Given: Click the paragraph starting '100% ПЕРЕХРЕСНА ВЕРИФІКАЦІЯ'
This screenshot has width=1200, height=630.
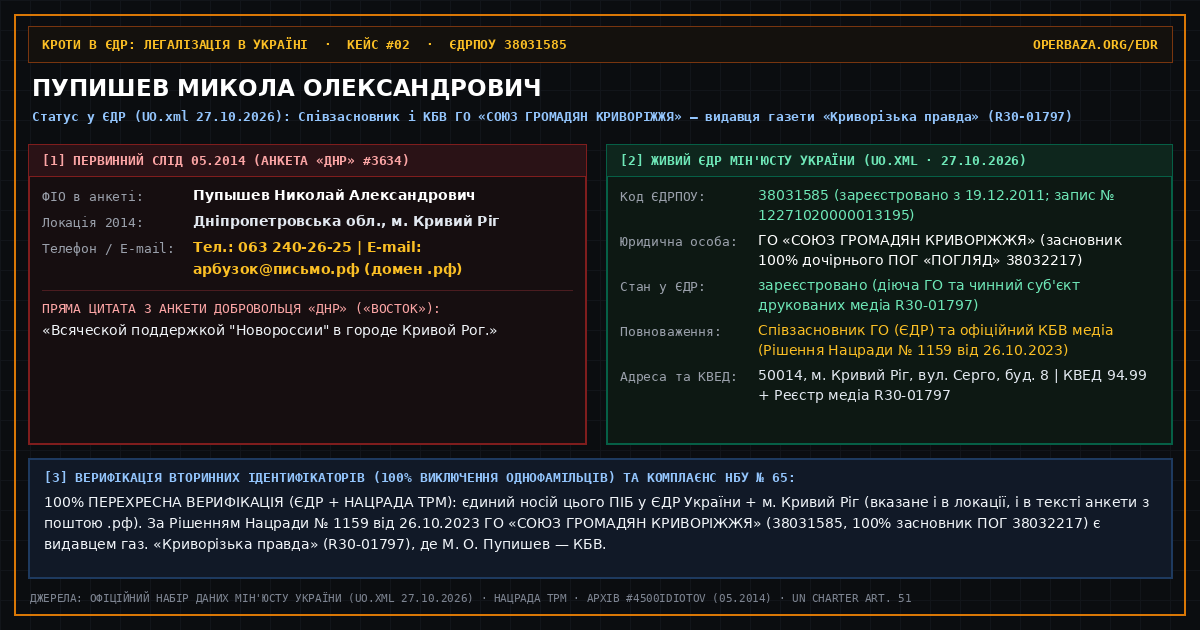Looking at the screenshot, I should coord(596,523).
